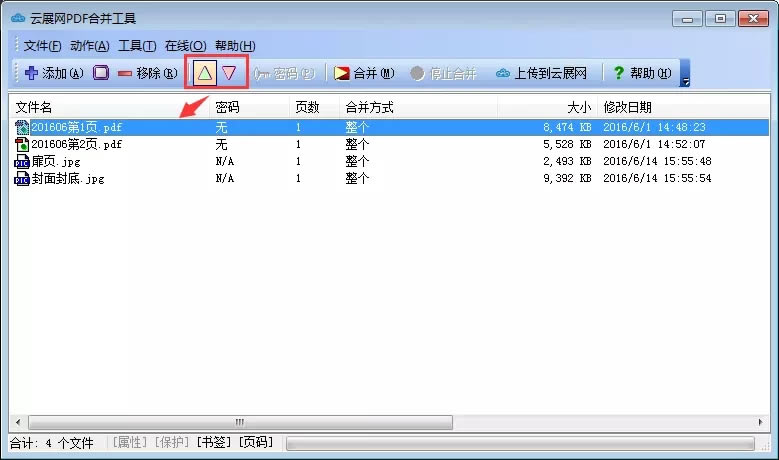Click [属性] in status bar
The height and width of the screenshot is (460, 779).
[x=129, y=442]
